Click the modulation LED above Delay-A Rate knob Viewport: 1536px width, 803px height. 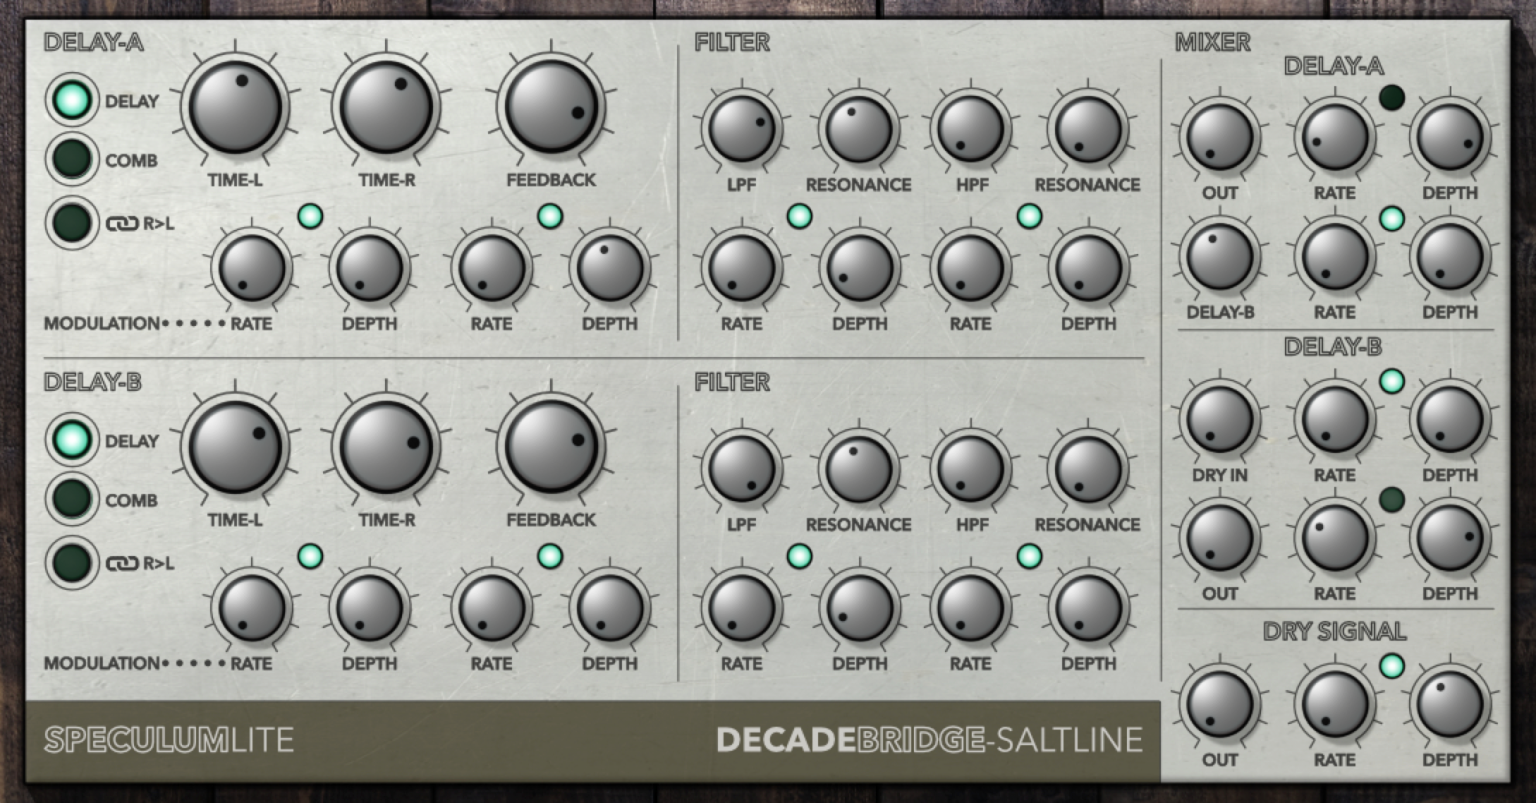click(310, 215)
